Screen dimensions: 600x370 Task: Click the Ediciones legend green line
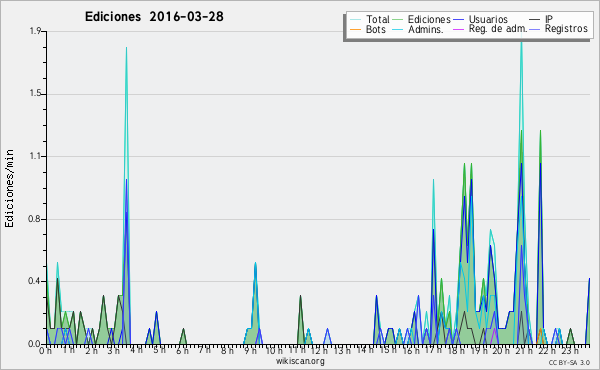click(x=398, y=19)
